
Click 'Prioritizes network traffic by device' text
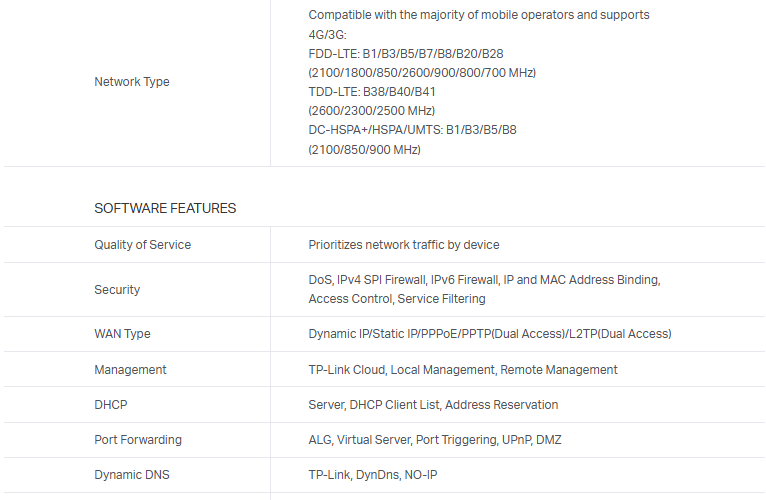tap(404, 245)
